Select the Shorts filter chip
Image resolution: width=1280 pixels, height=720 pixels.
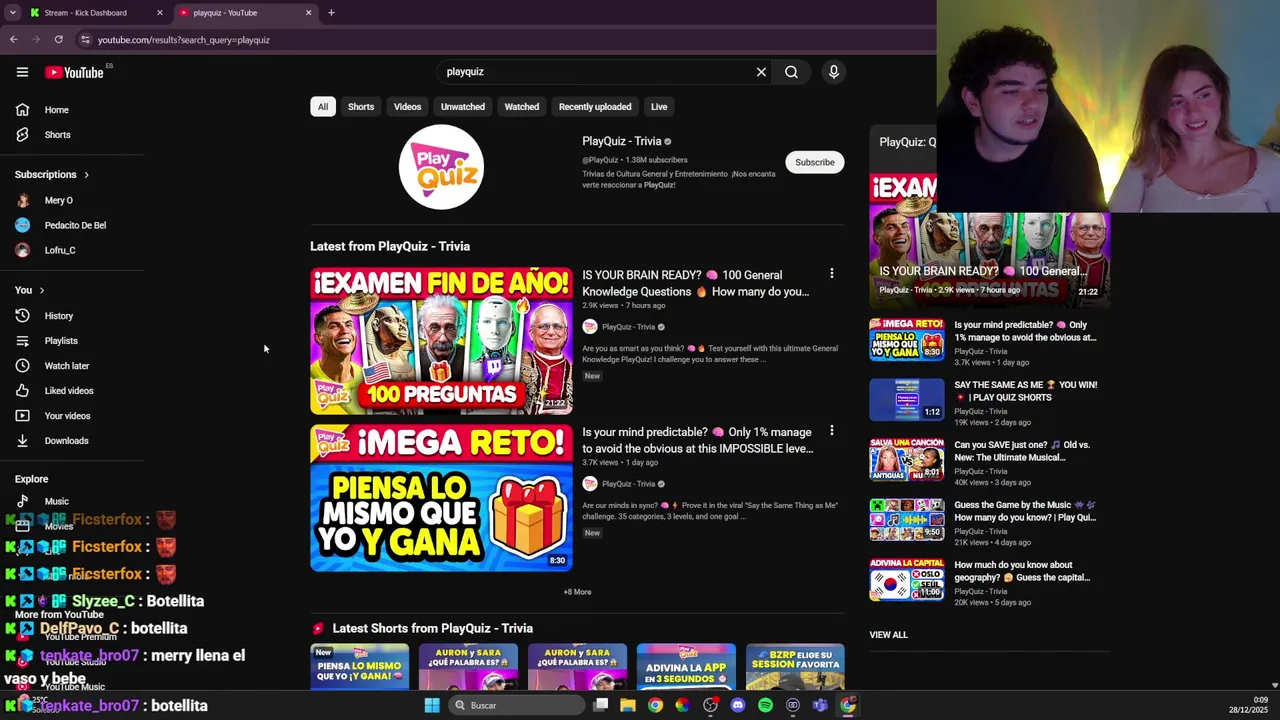(x=361, y=107)
